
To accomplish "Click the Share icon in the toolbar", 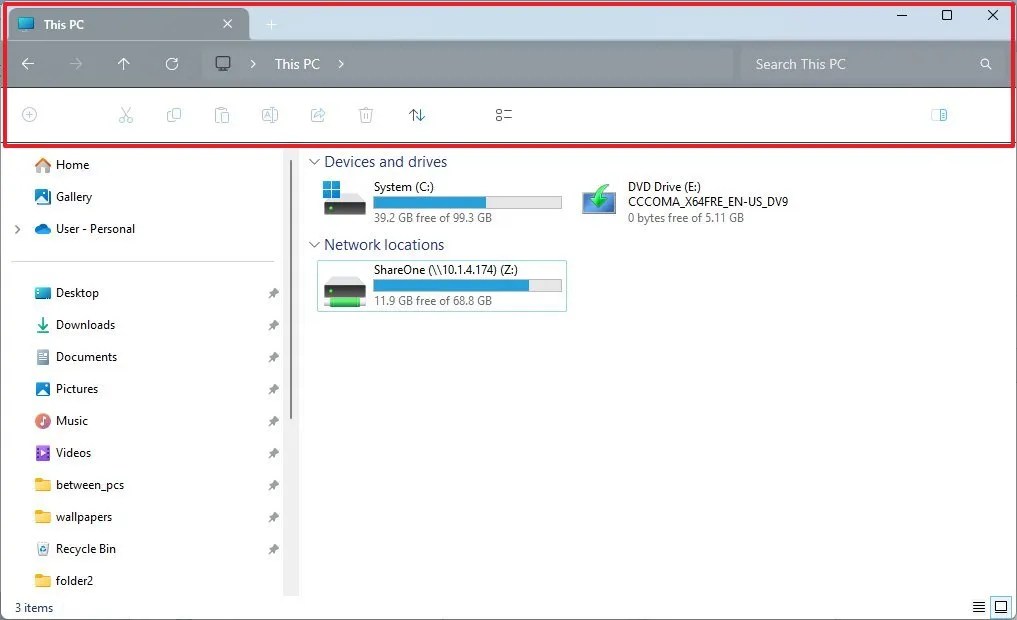I will 318,115.
